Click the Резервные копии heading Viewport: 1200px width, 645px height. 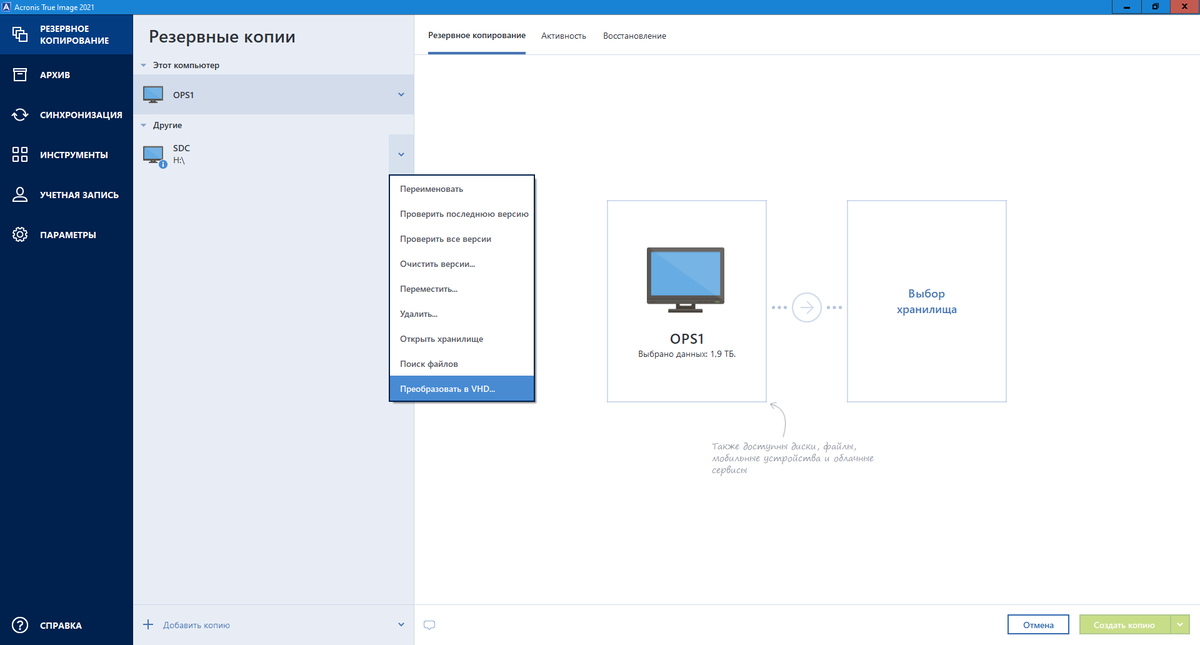[x=222, y=37]
